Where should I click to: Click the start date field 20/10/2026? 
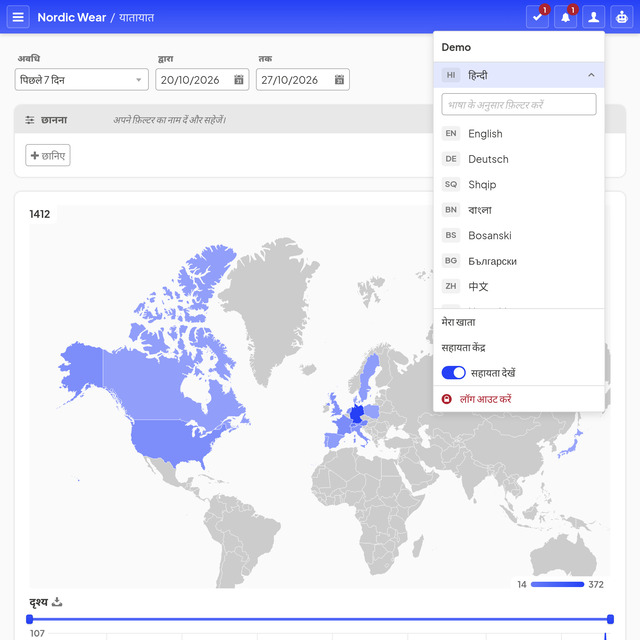tap(202, 80)
